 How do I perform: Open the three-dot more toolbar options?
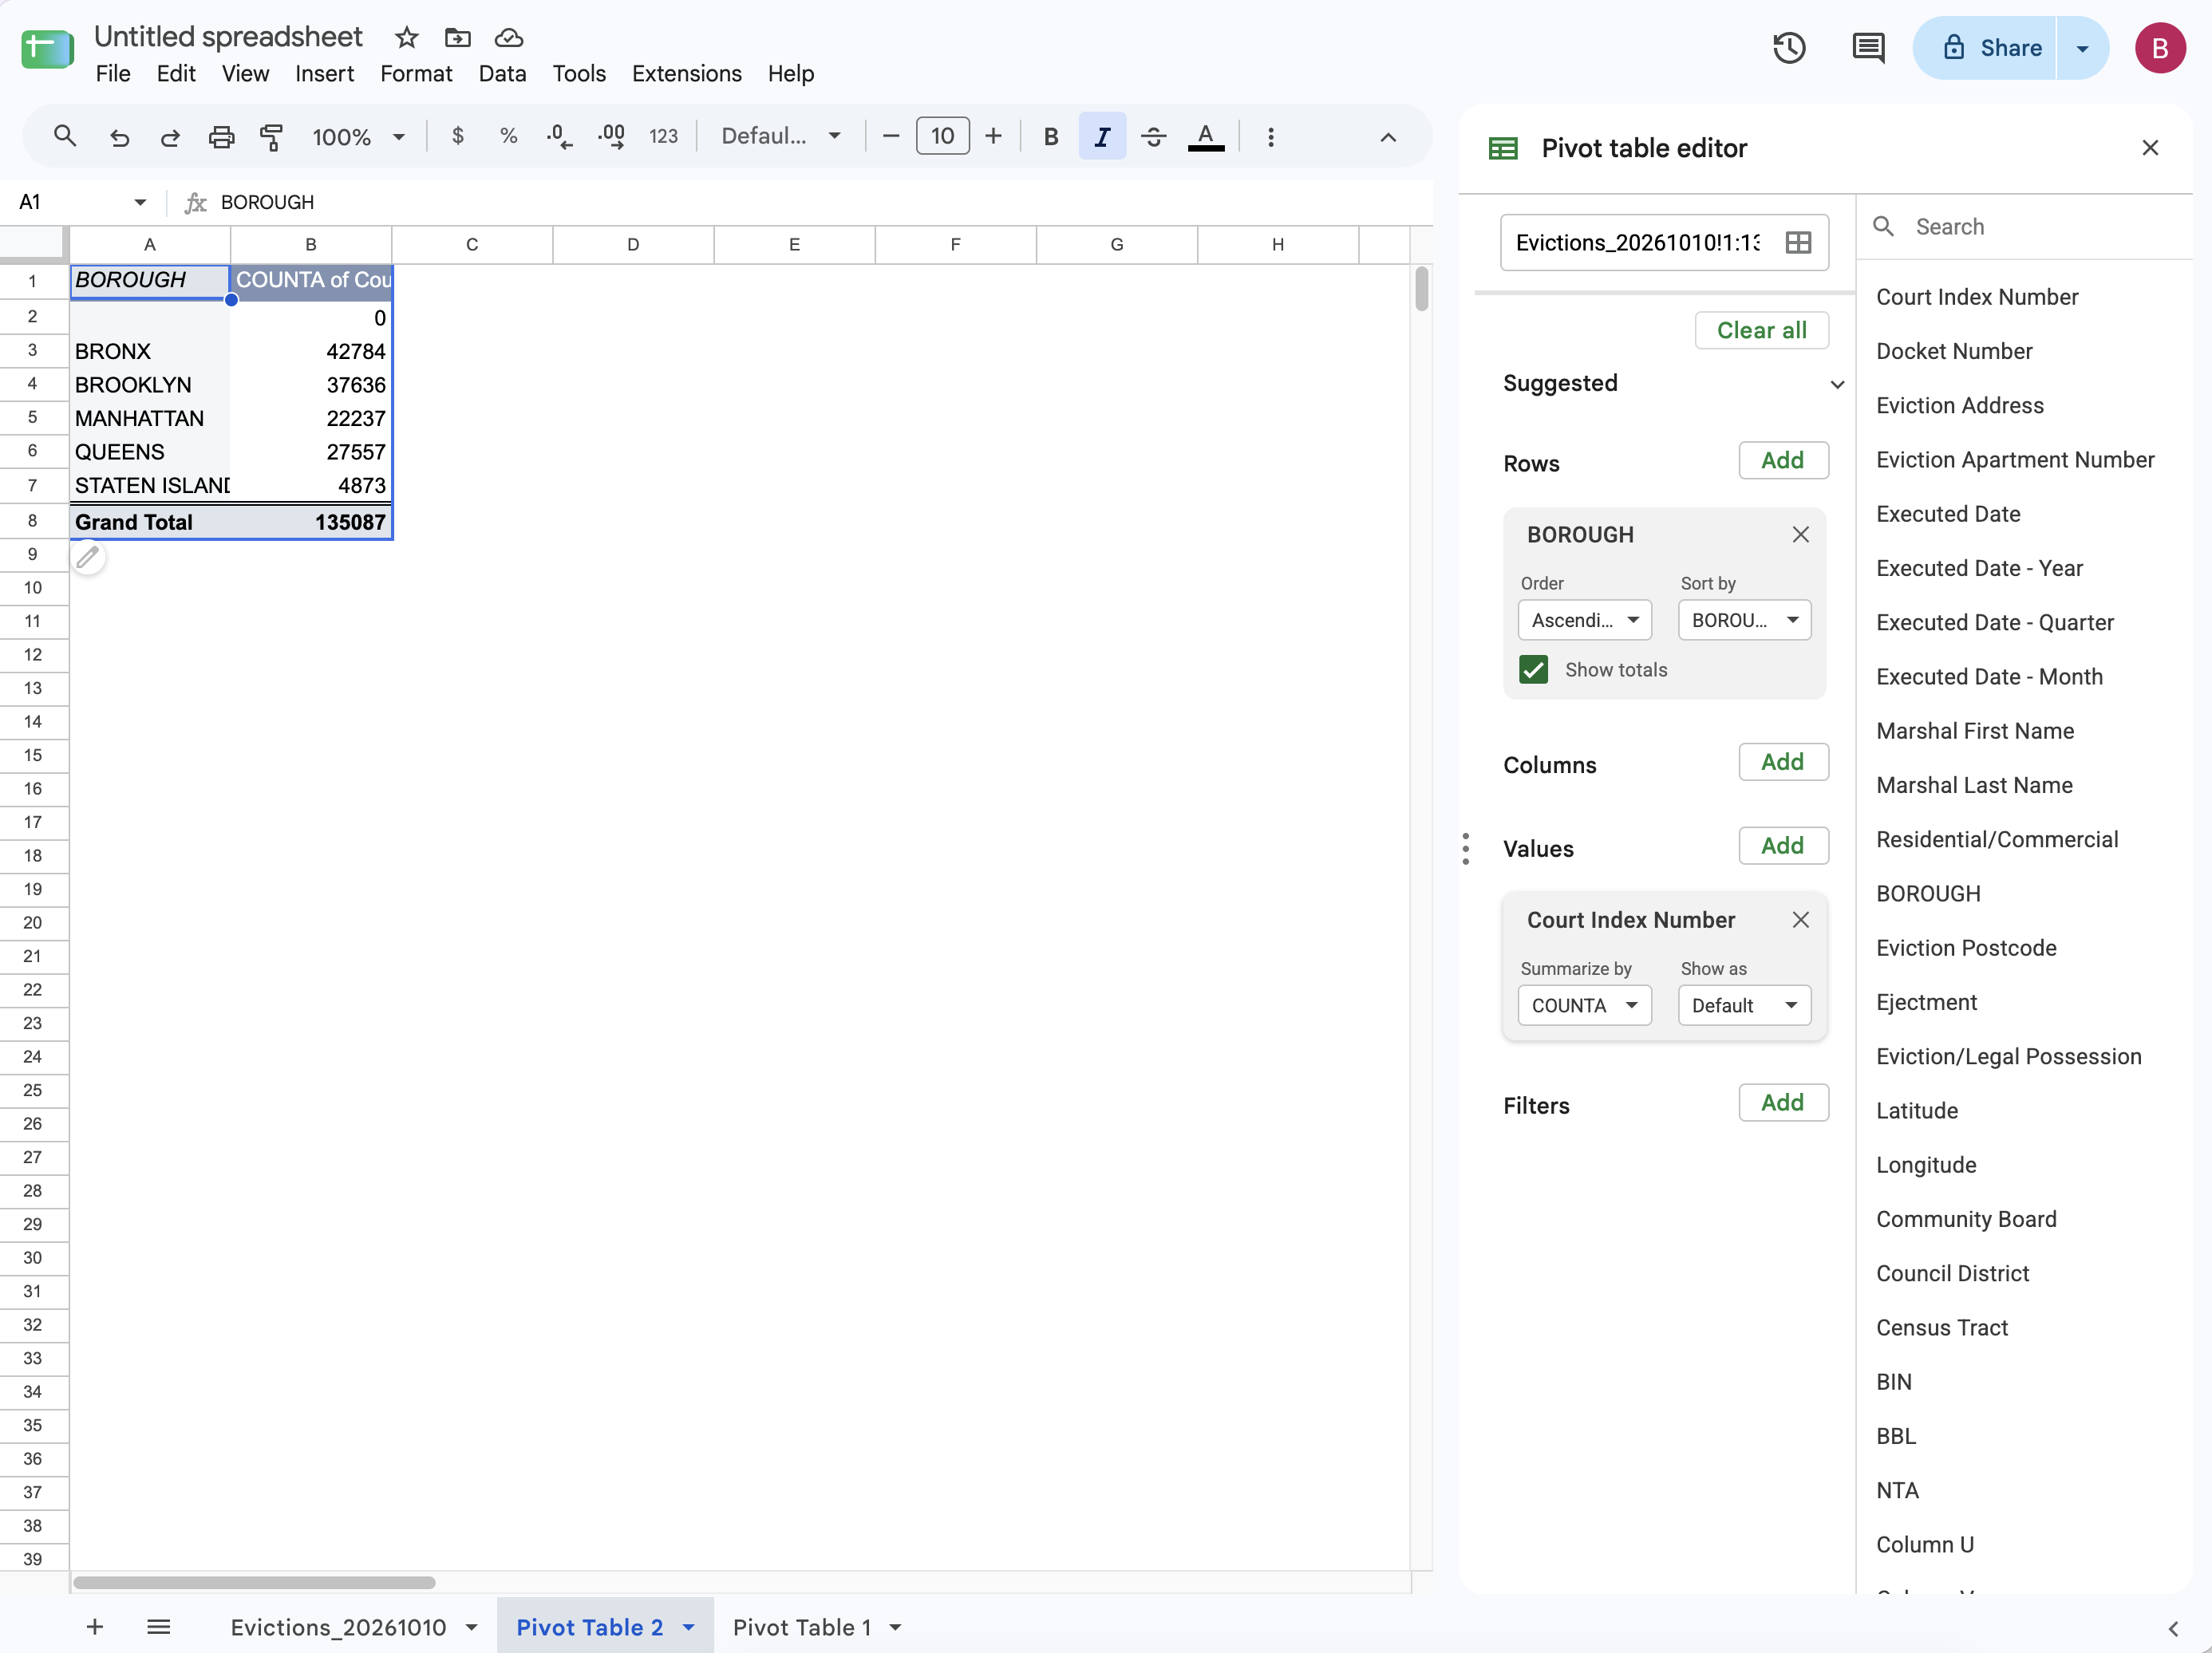[1270, 136]
